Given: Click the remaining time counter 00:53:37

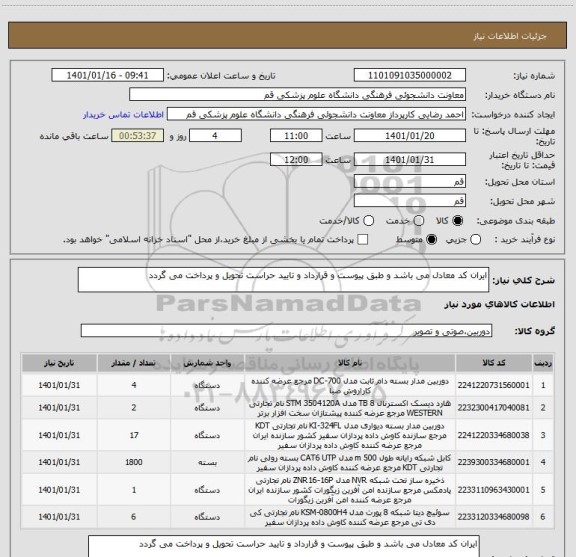Looking at the screenshot, I should 138,136.
